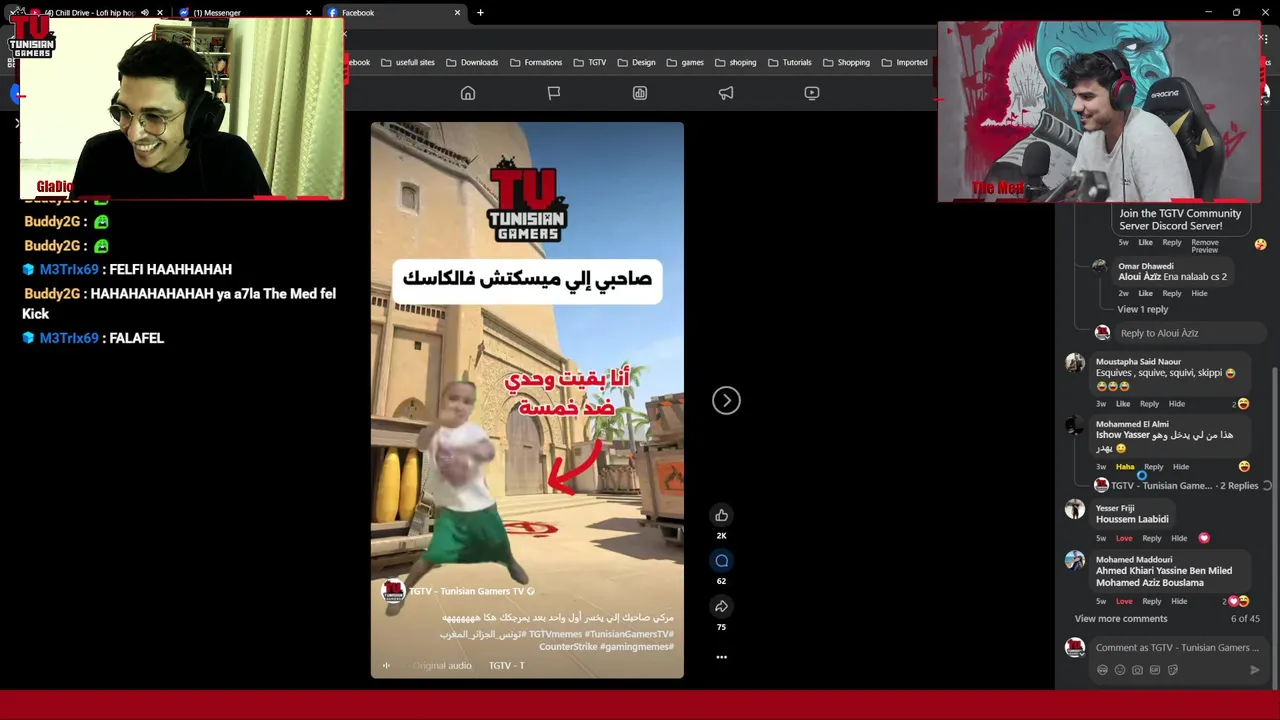The width and height of the screenshot is (1280, 720).
Task: Insert sticker in comment box
Action: 1173,670
